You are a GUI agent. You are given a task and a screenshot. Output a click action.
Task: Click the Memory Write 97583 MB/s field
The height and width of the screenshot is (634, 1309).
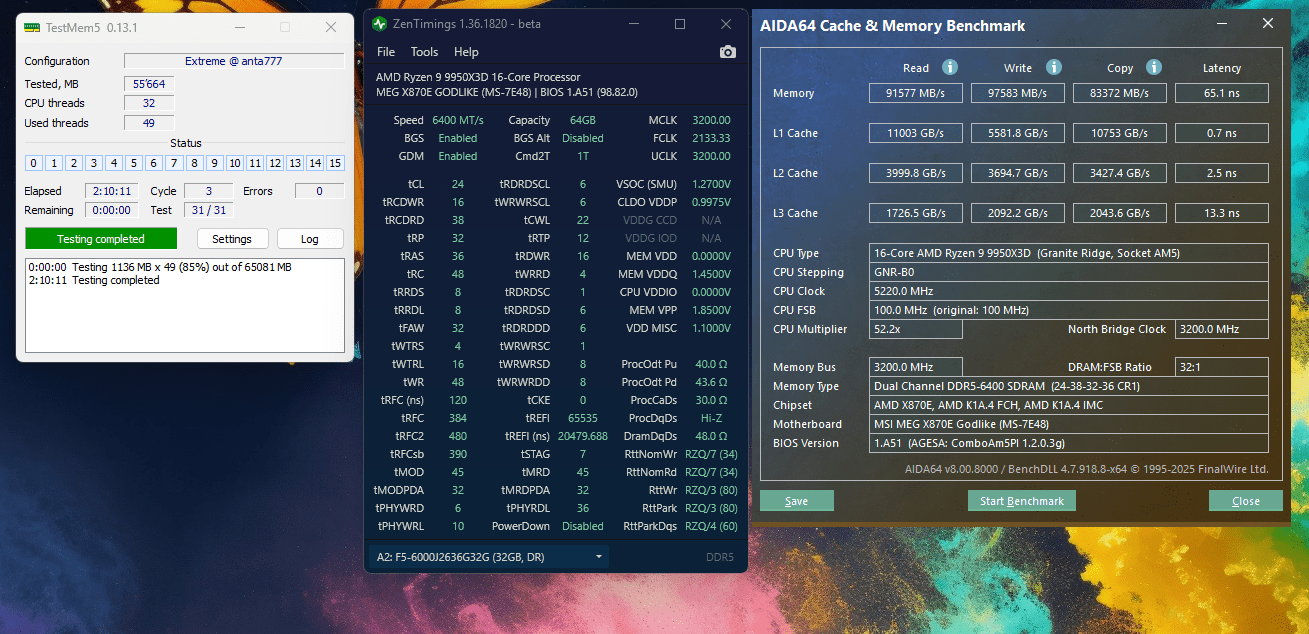point(1018,93)
